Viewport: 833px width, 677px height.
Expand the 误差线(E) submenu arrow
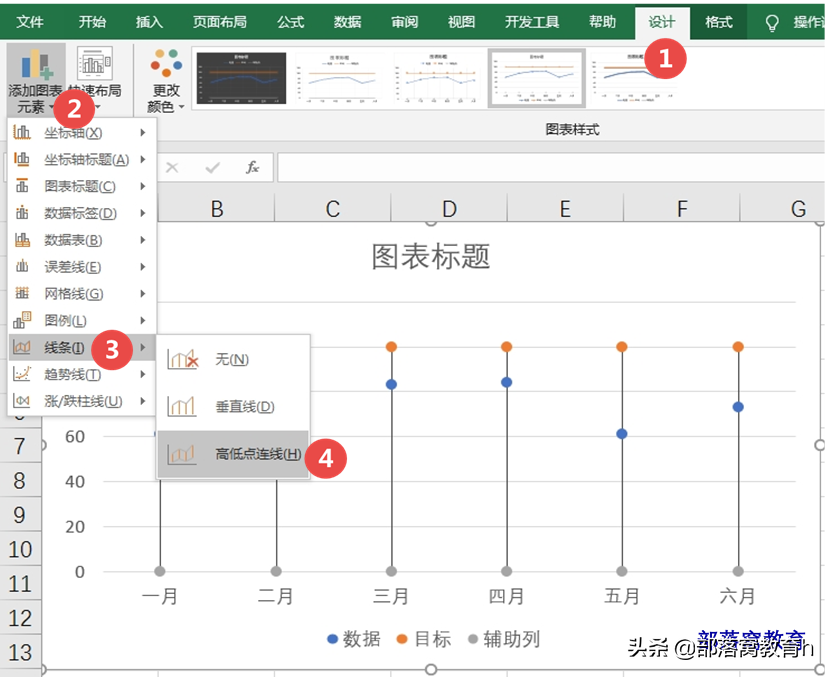pos(143,266)
